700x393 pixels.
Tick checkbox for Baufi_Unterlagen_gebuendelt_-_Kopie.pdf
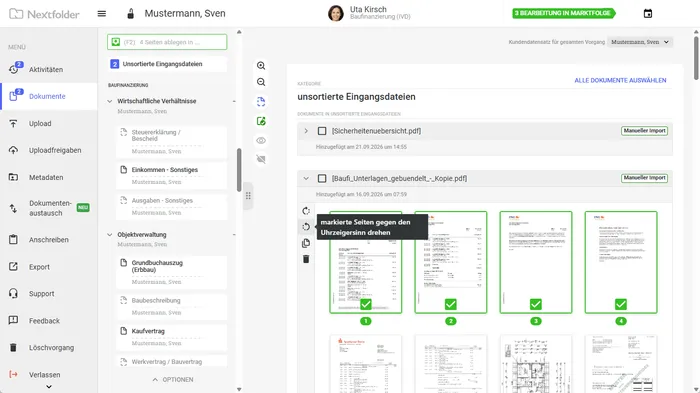click(322, 178)
